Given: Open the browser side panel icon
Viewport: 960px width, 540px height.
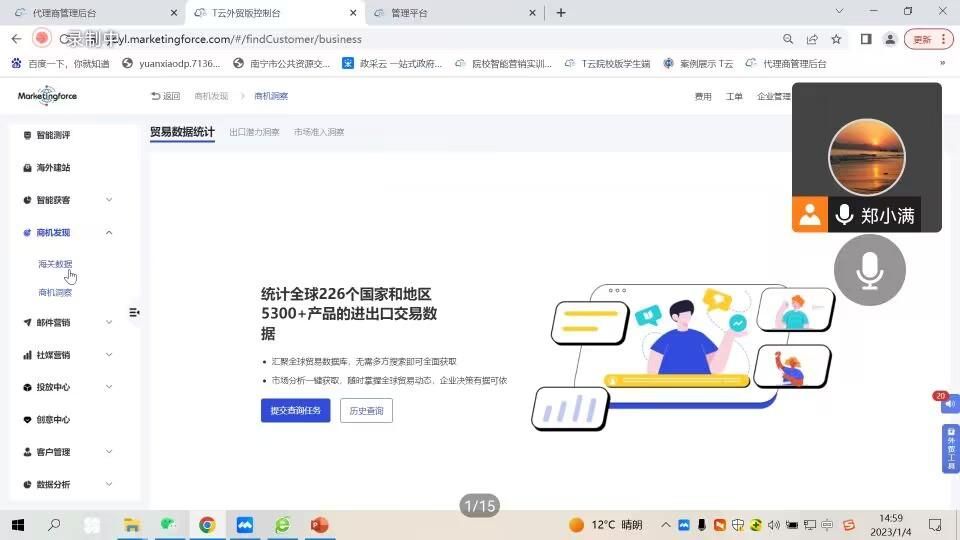Looking at the screenshot, I should [x=866, y=39].
